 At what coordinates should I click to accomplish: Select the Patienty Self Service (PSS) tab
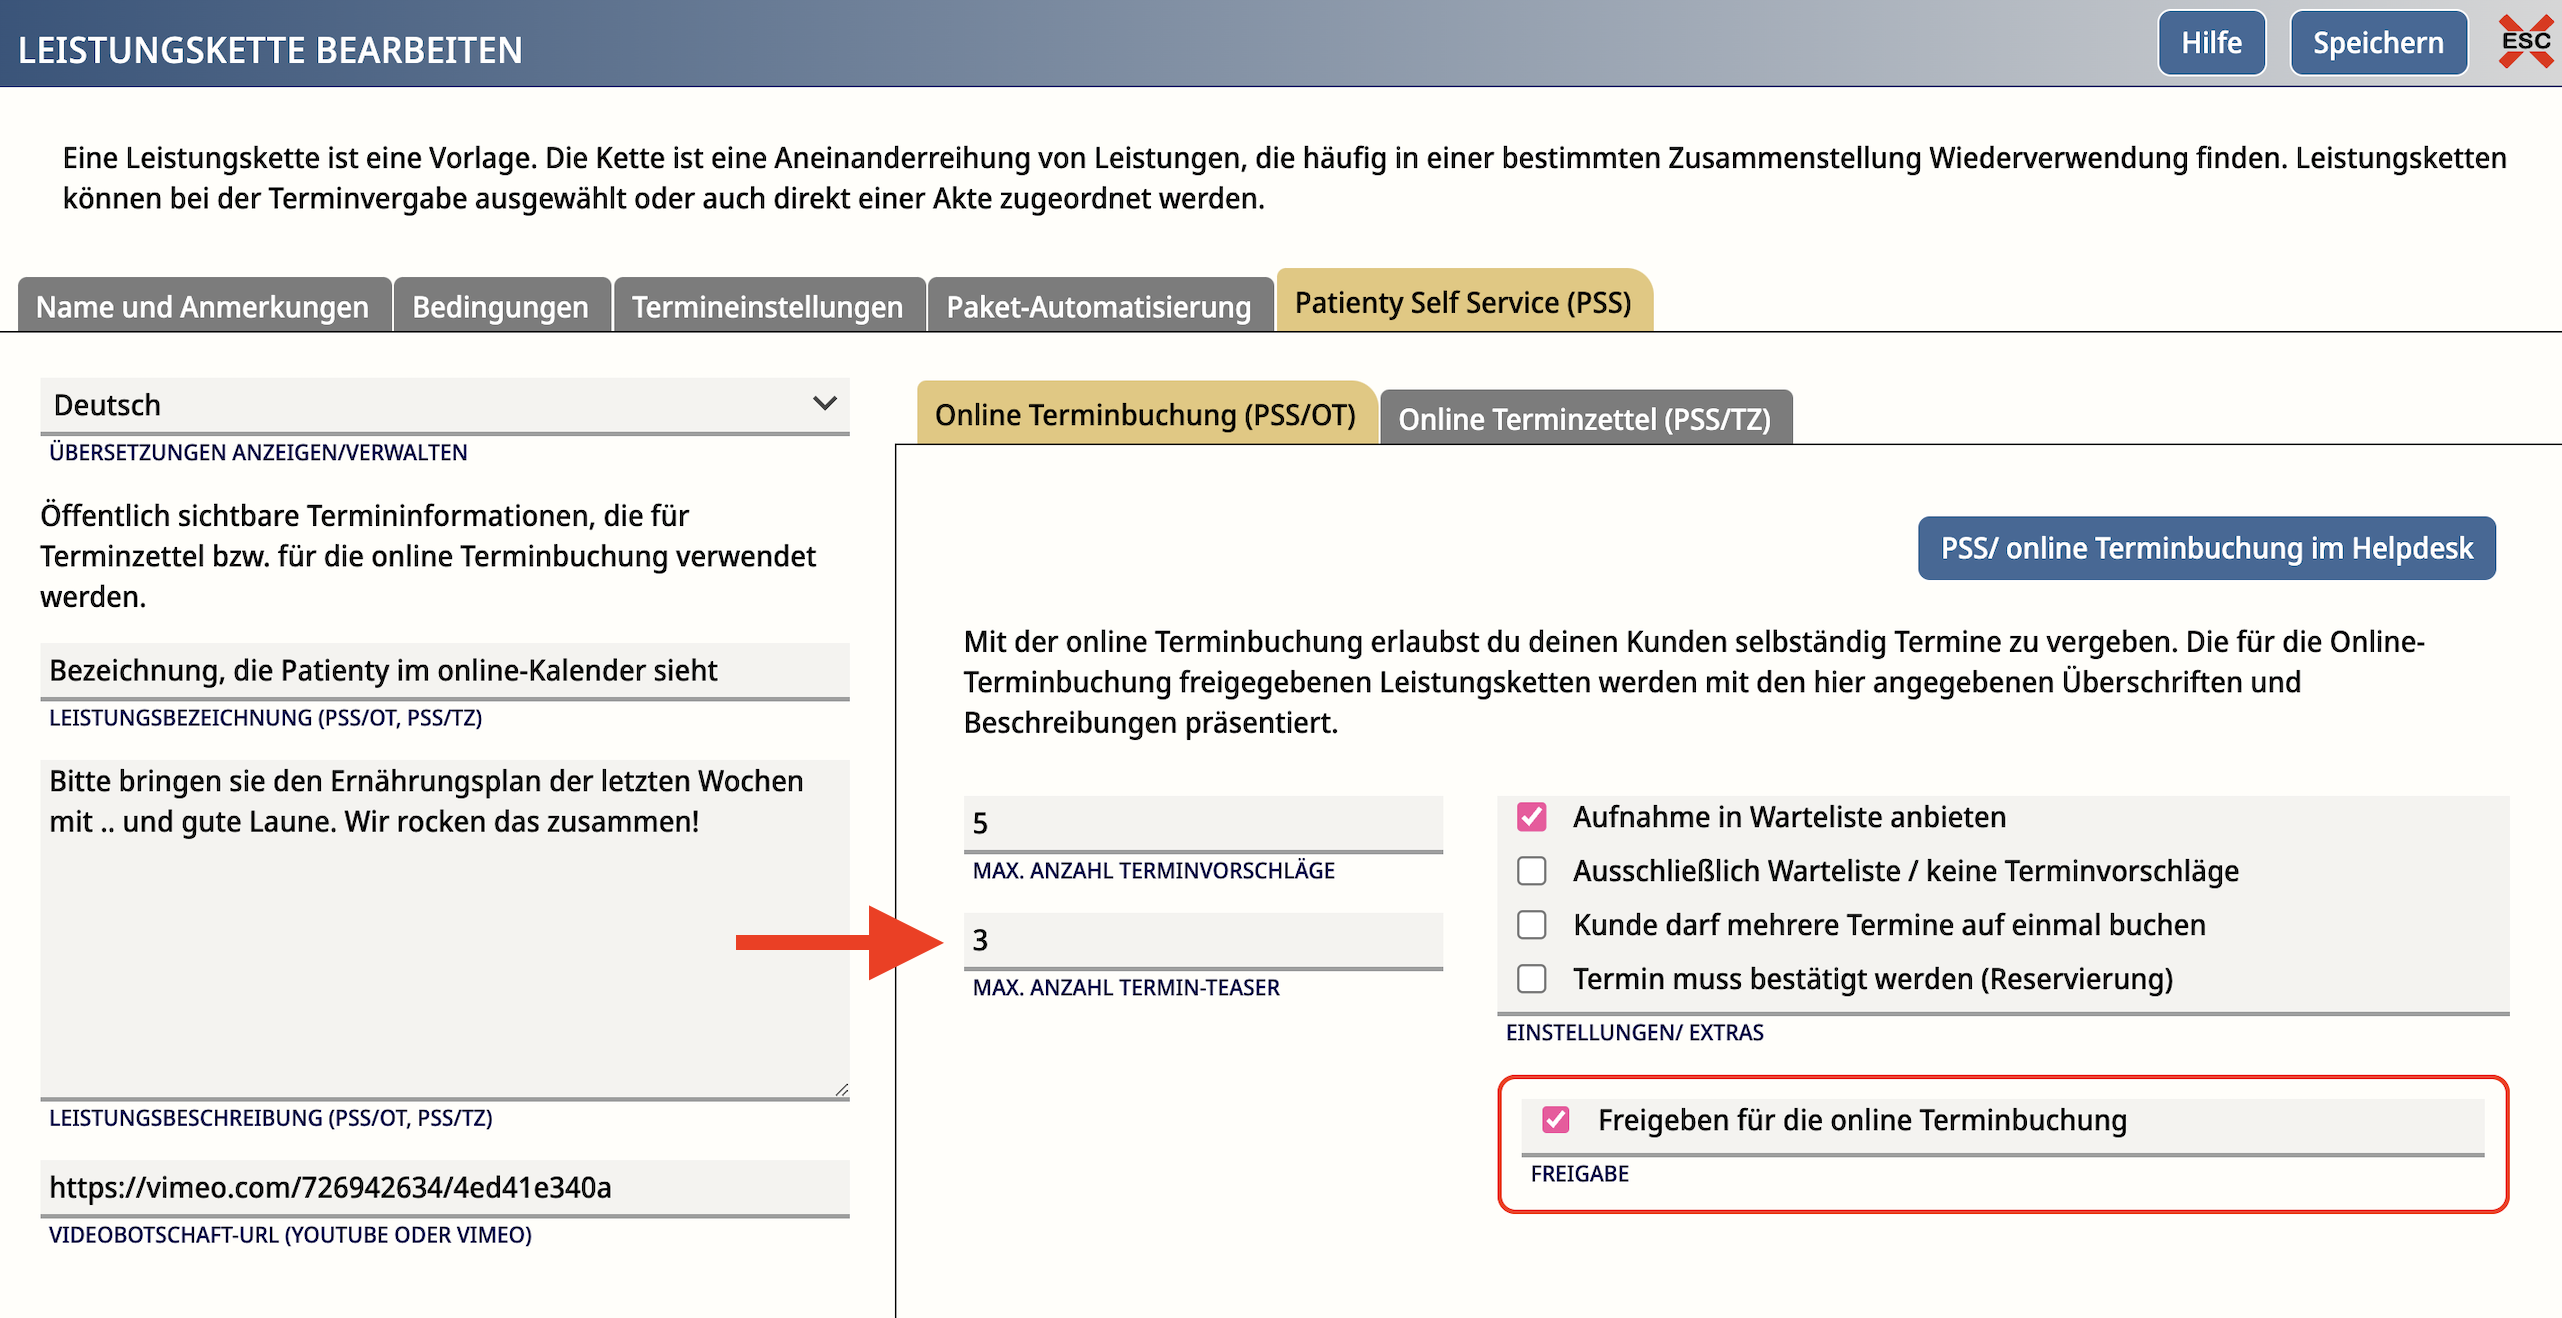pos(1464,301)
